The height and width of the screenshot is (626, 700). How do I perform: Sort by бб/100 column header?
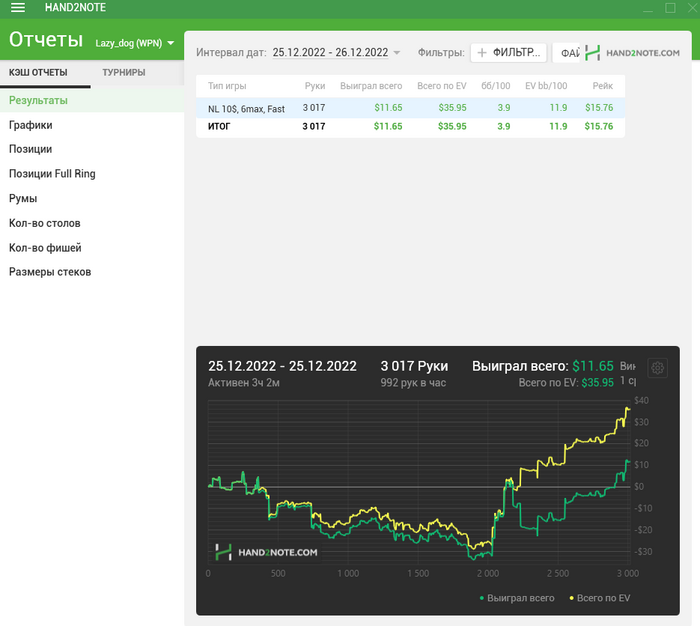click(x=496, y=86)
